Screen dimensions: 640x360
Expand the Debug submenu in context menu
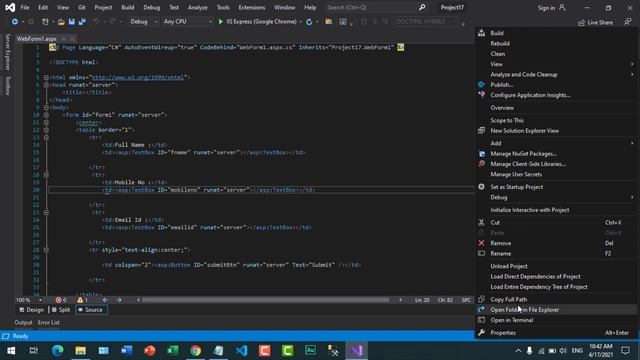pos(557,197)
